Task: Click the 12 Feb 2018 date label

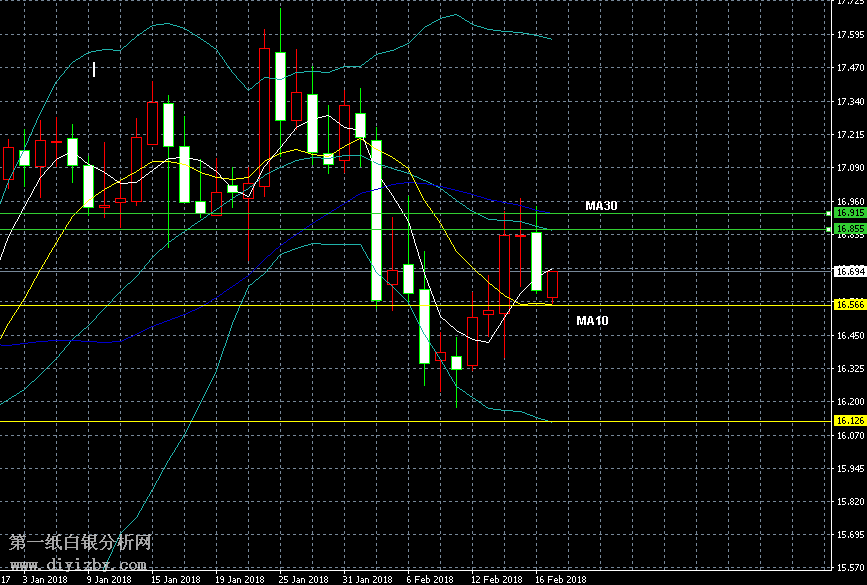Action: pos(497,579)
